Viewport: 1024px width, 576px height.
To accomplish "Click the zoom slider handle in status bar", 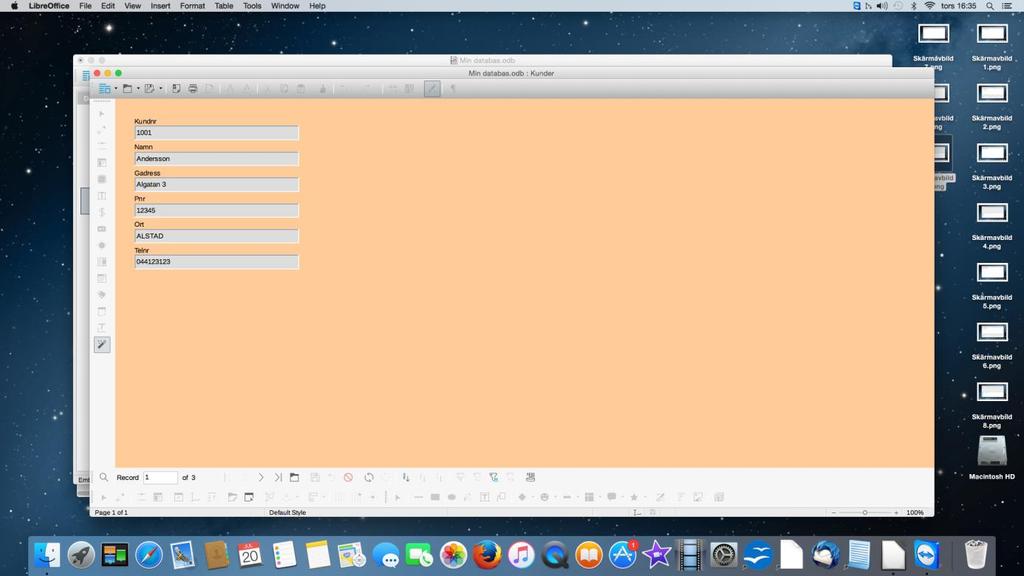I will [x=865, y=513].
